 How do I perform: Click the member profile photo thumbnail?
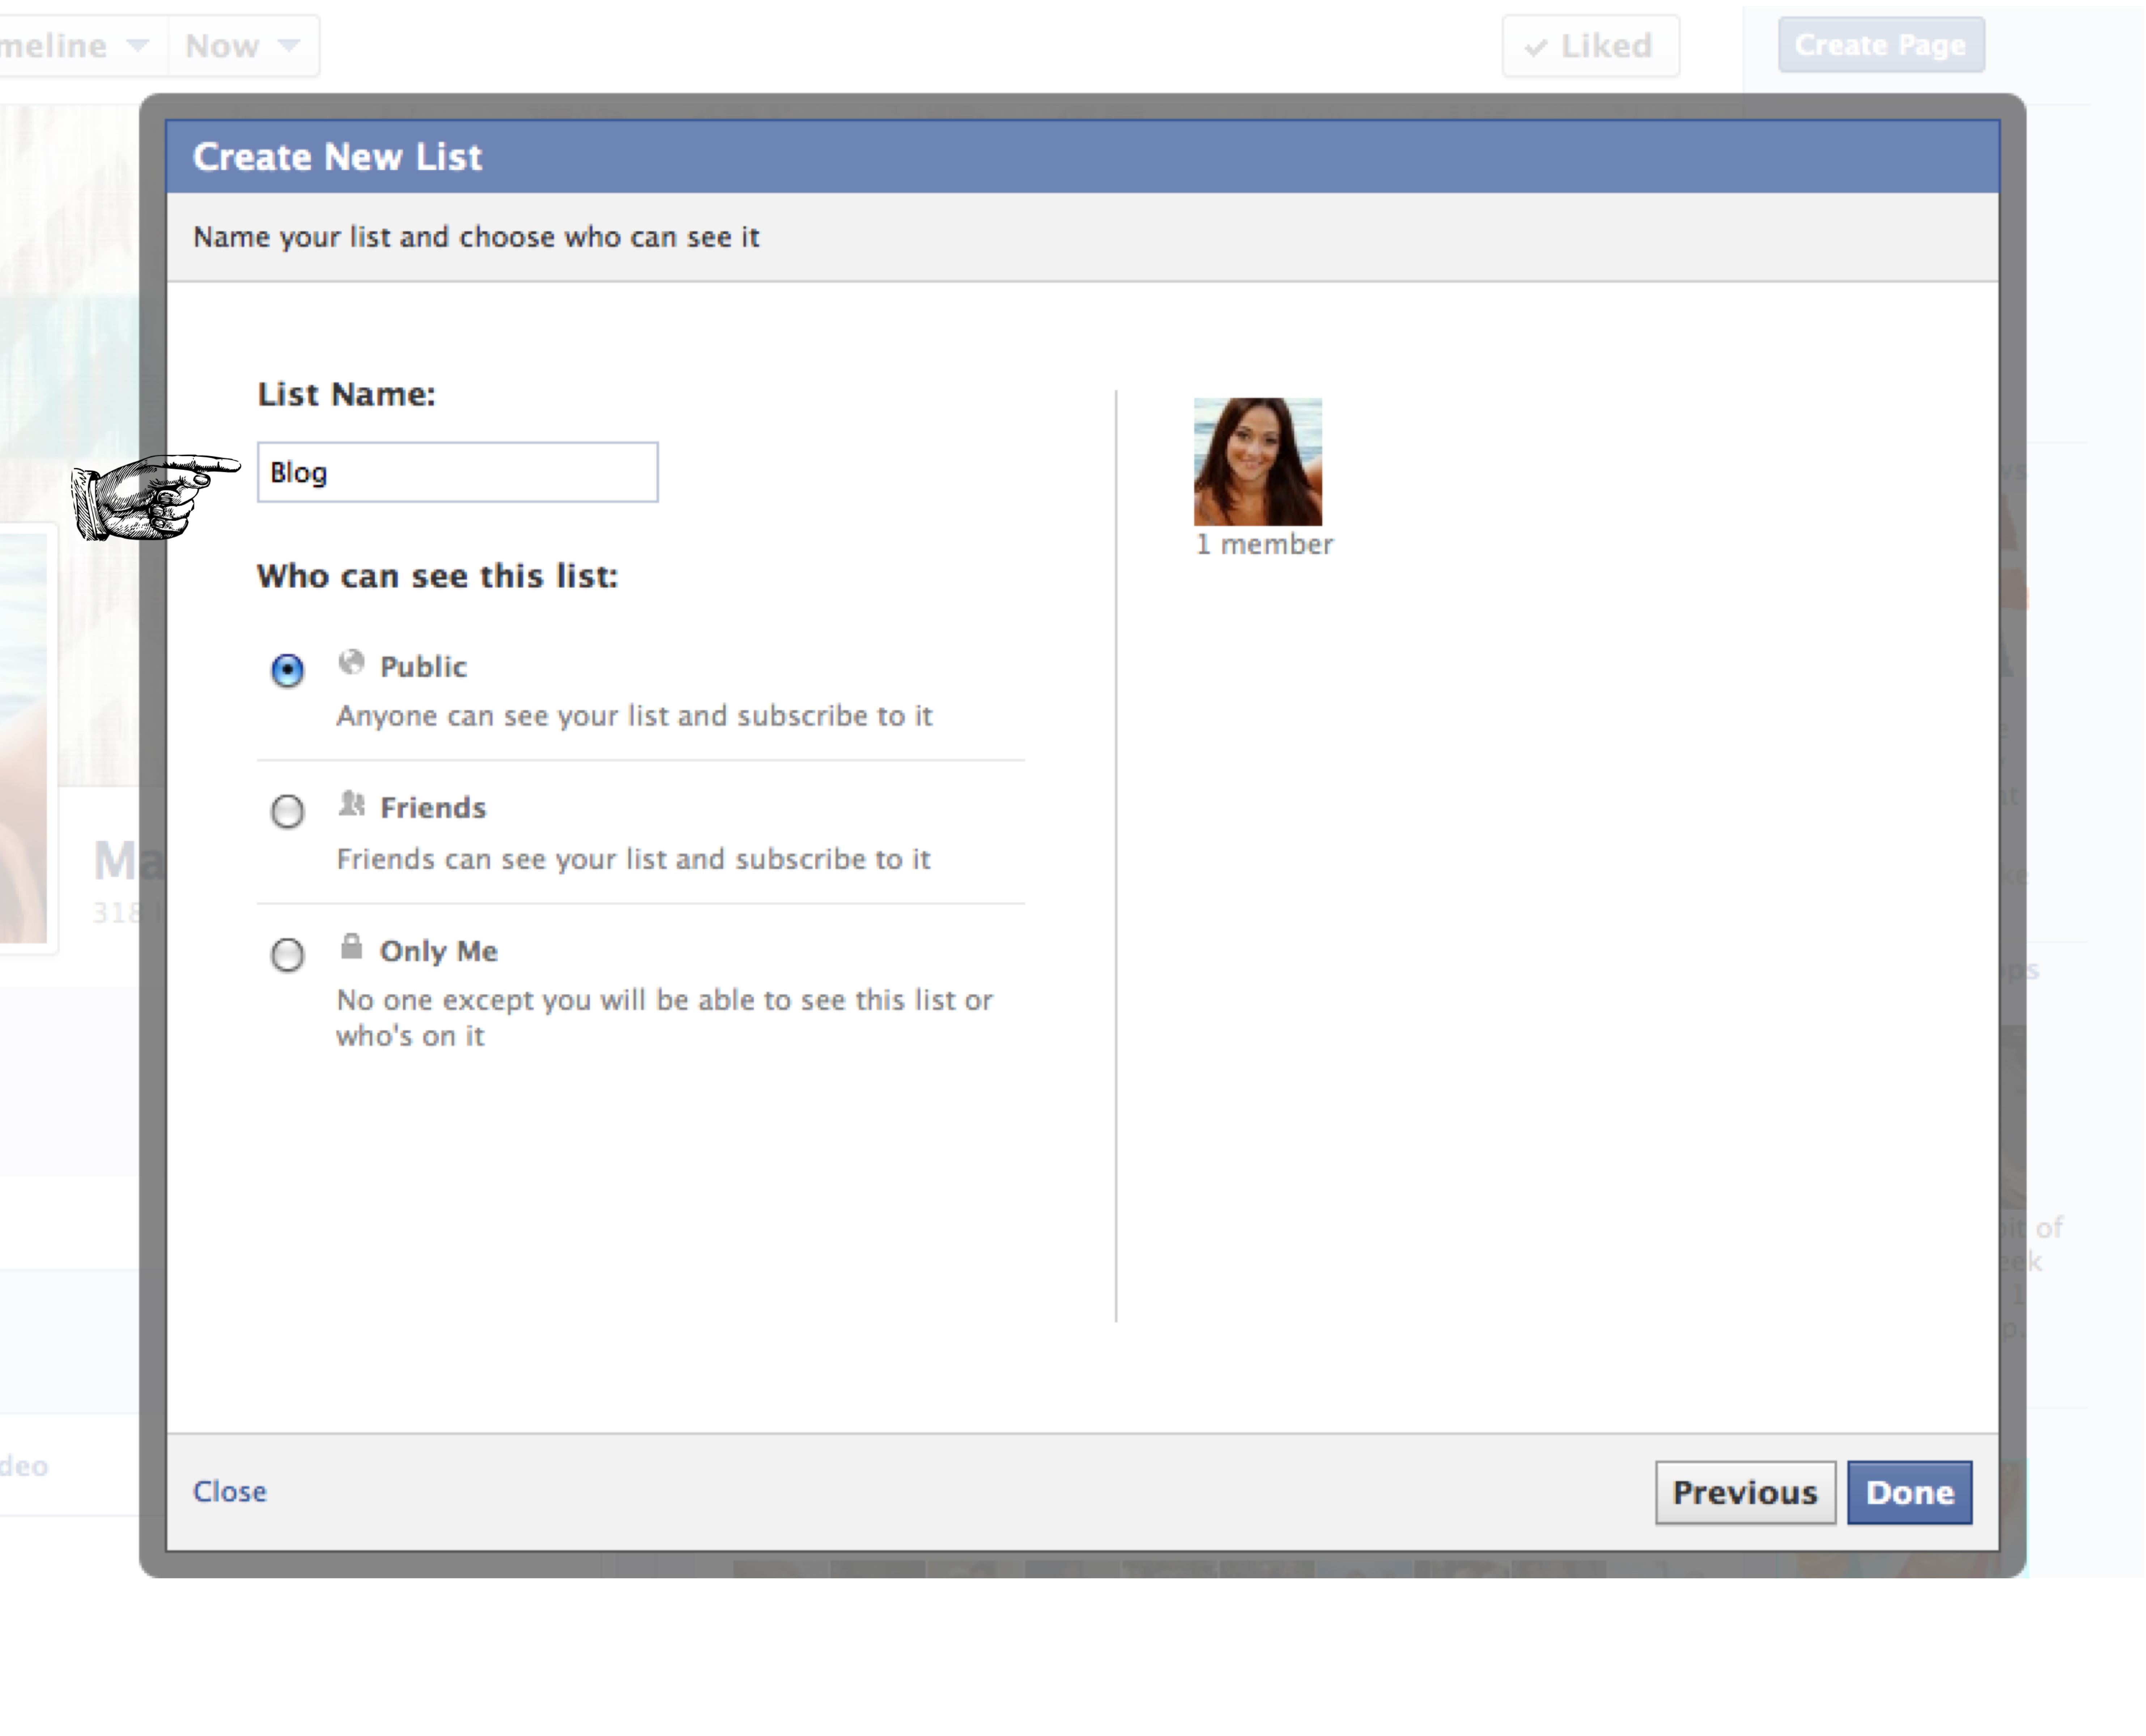(x=1258, y=462)
